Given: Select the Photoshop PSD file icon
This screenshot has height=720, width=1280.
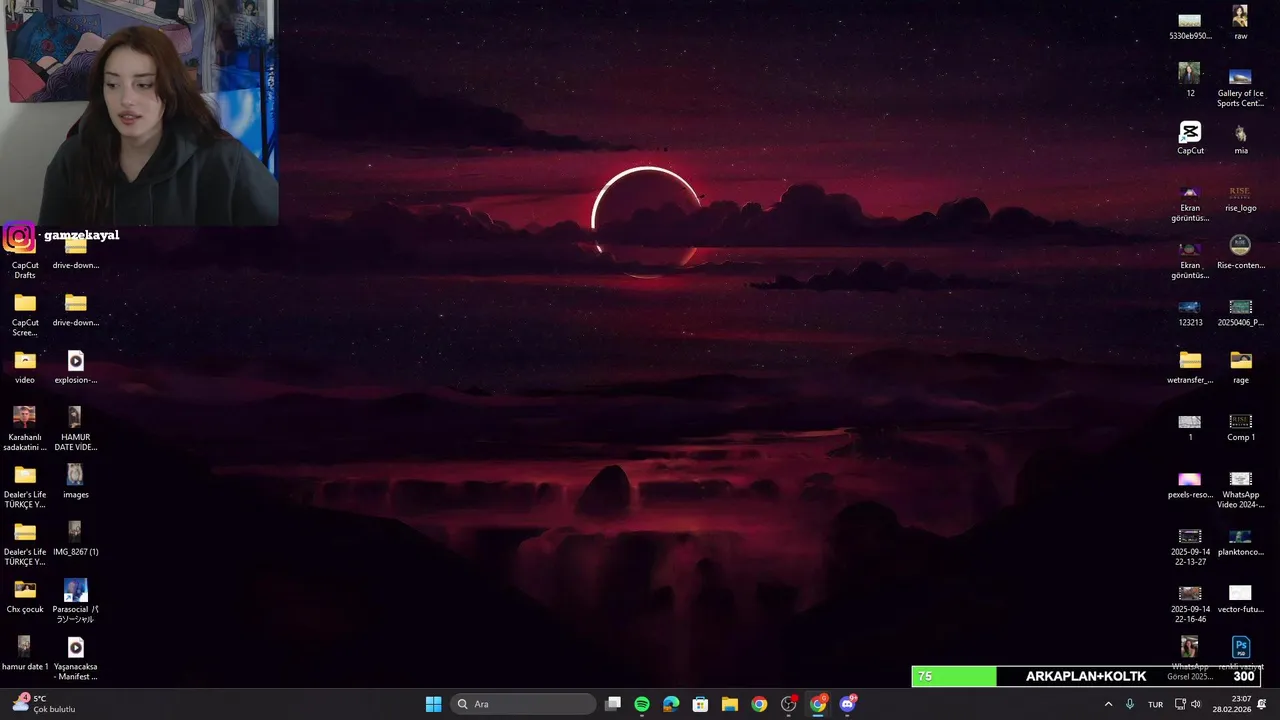Looking at the screenshot, I should click(1240, 647).
